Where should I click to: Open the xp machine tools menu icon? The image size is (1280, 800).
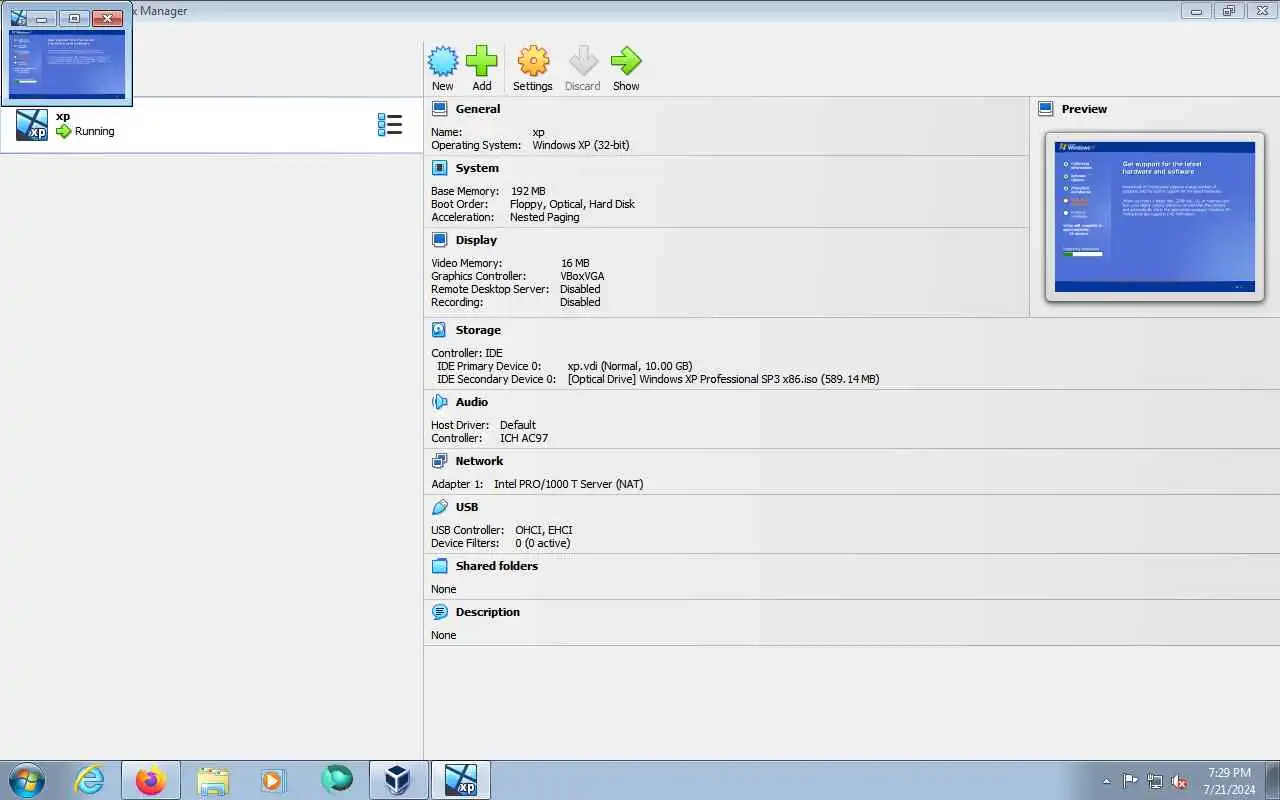[390, 125]
